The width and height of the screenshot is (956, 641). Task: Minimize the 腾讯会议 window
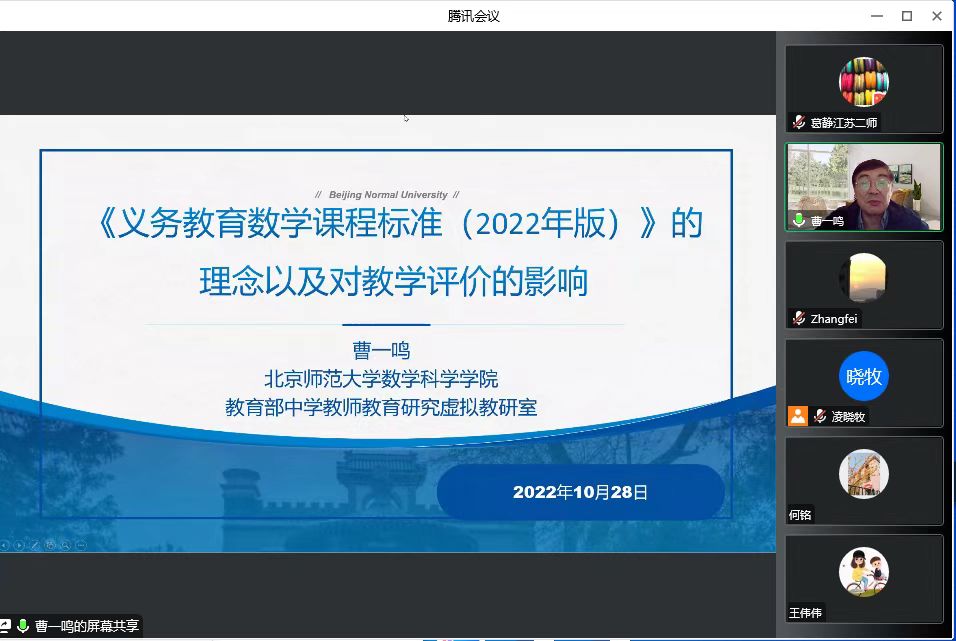pos(877,16)
